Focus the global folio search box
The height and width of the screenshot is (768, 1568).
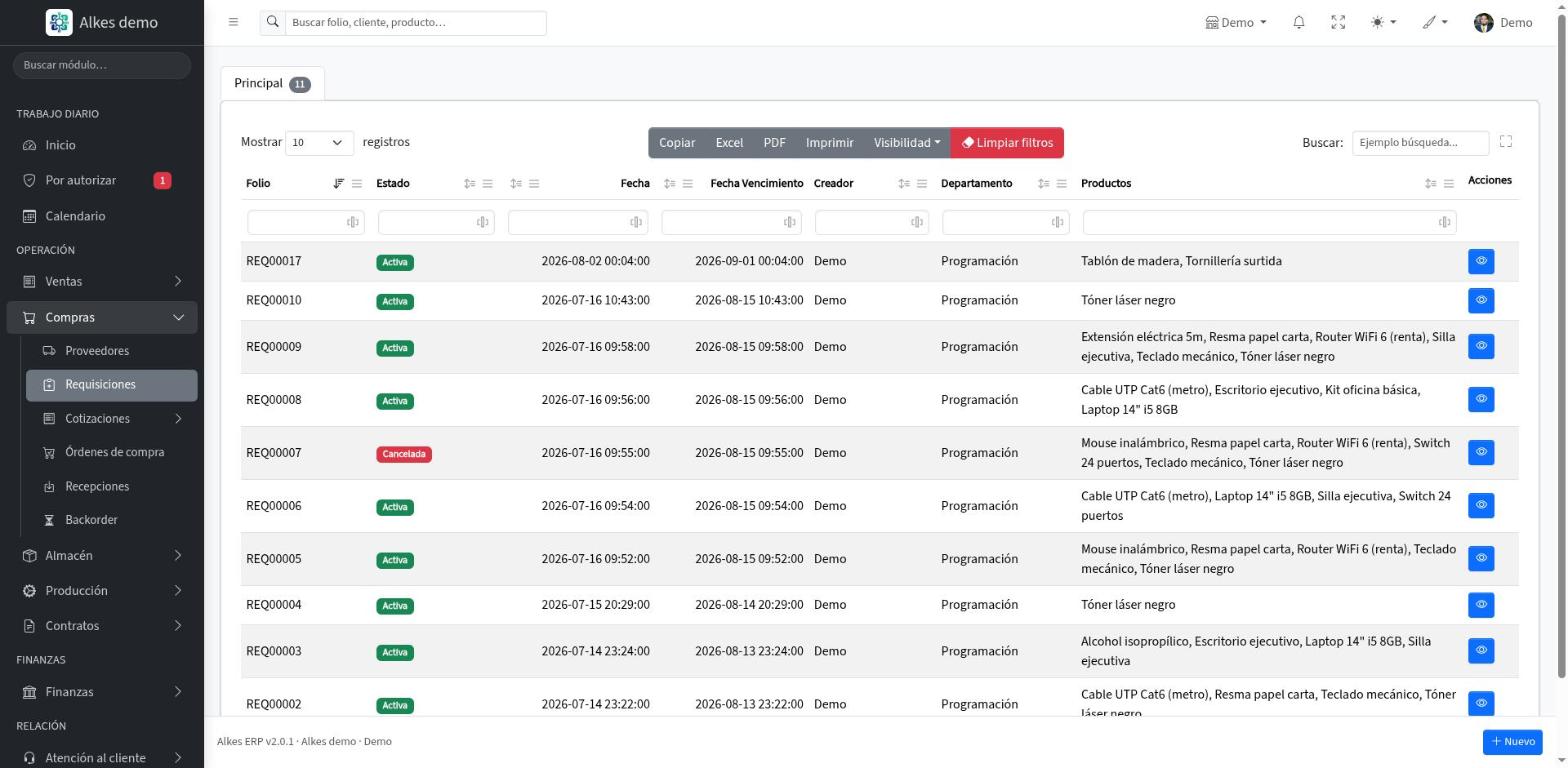point(415,22)
